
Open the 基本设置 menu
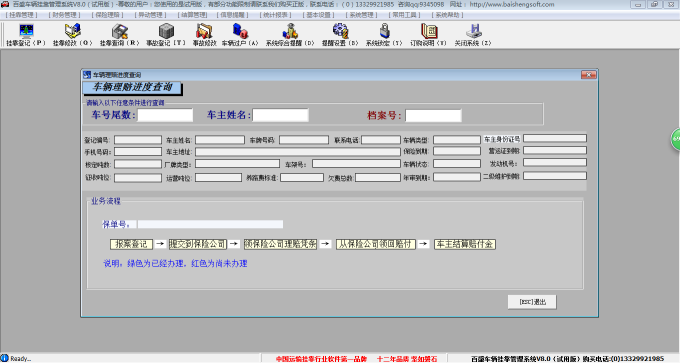click(x=318, y=15)
